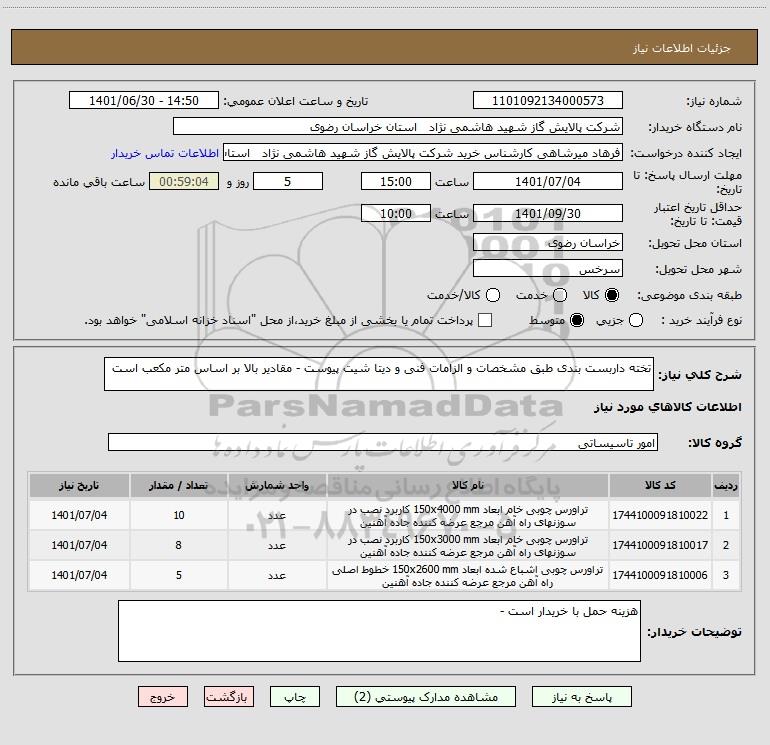Click the unit عدد in row 2
Viewport: 770px width, 745px height.
(x=277, y=546)
